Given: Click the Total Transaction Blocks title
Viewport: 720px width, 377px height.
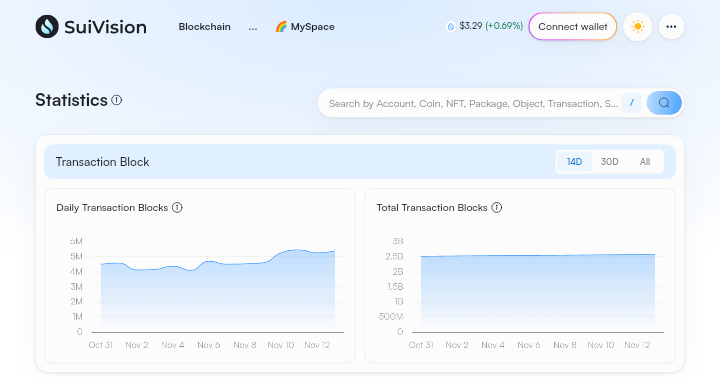Looking at the screenshot, I should tap(432, 208).
